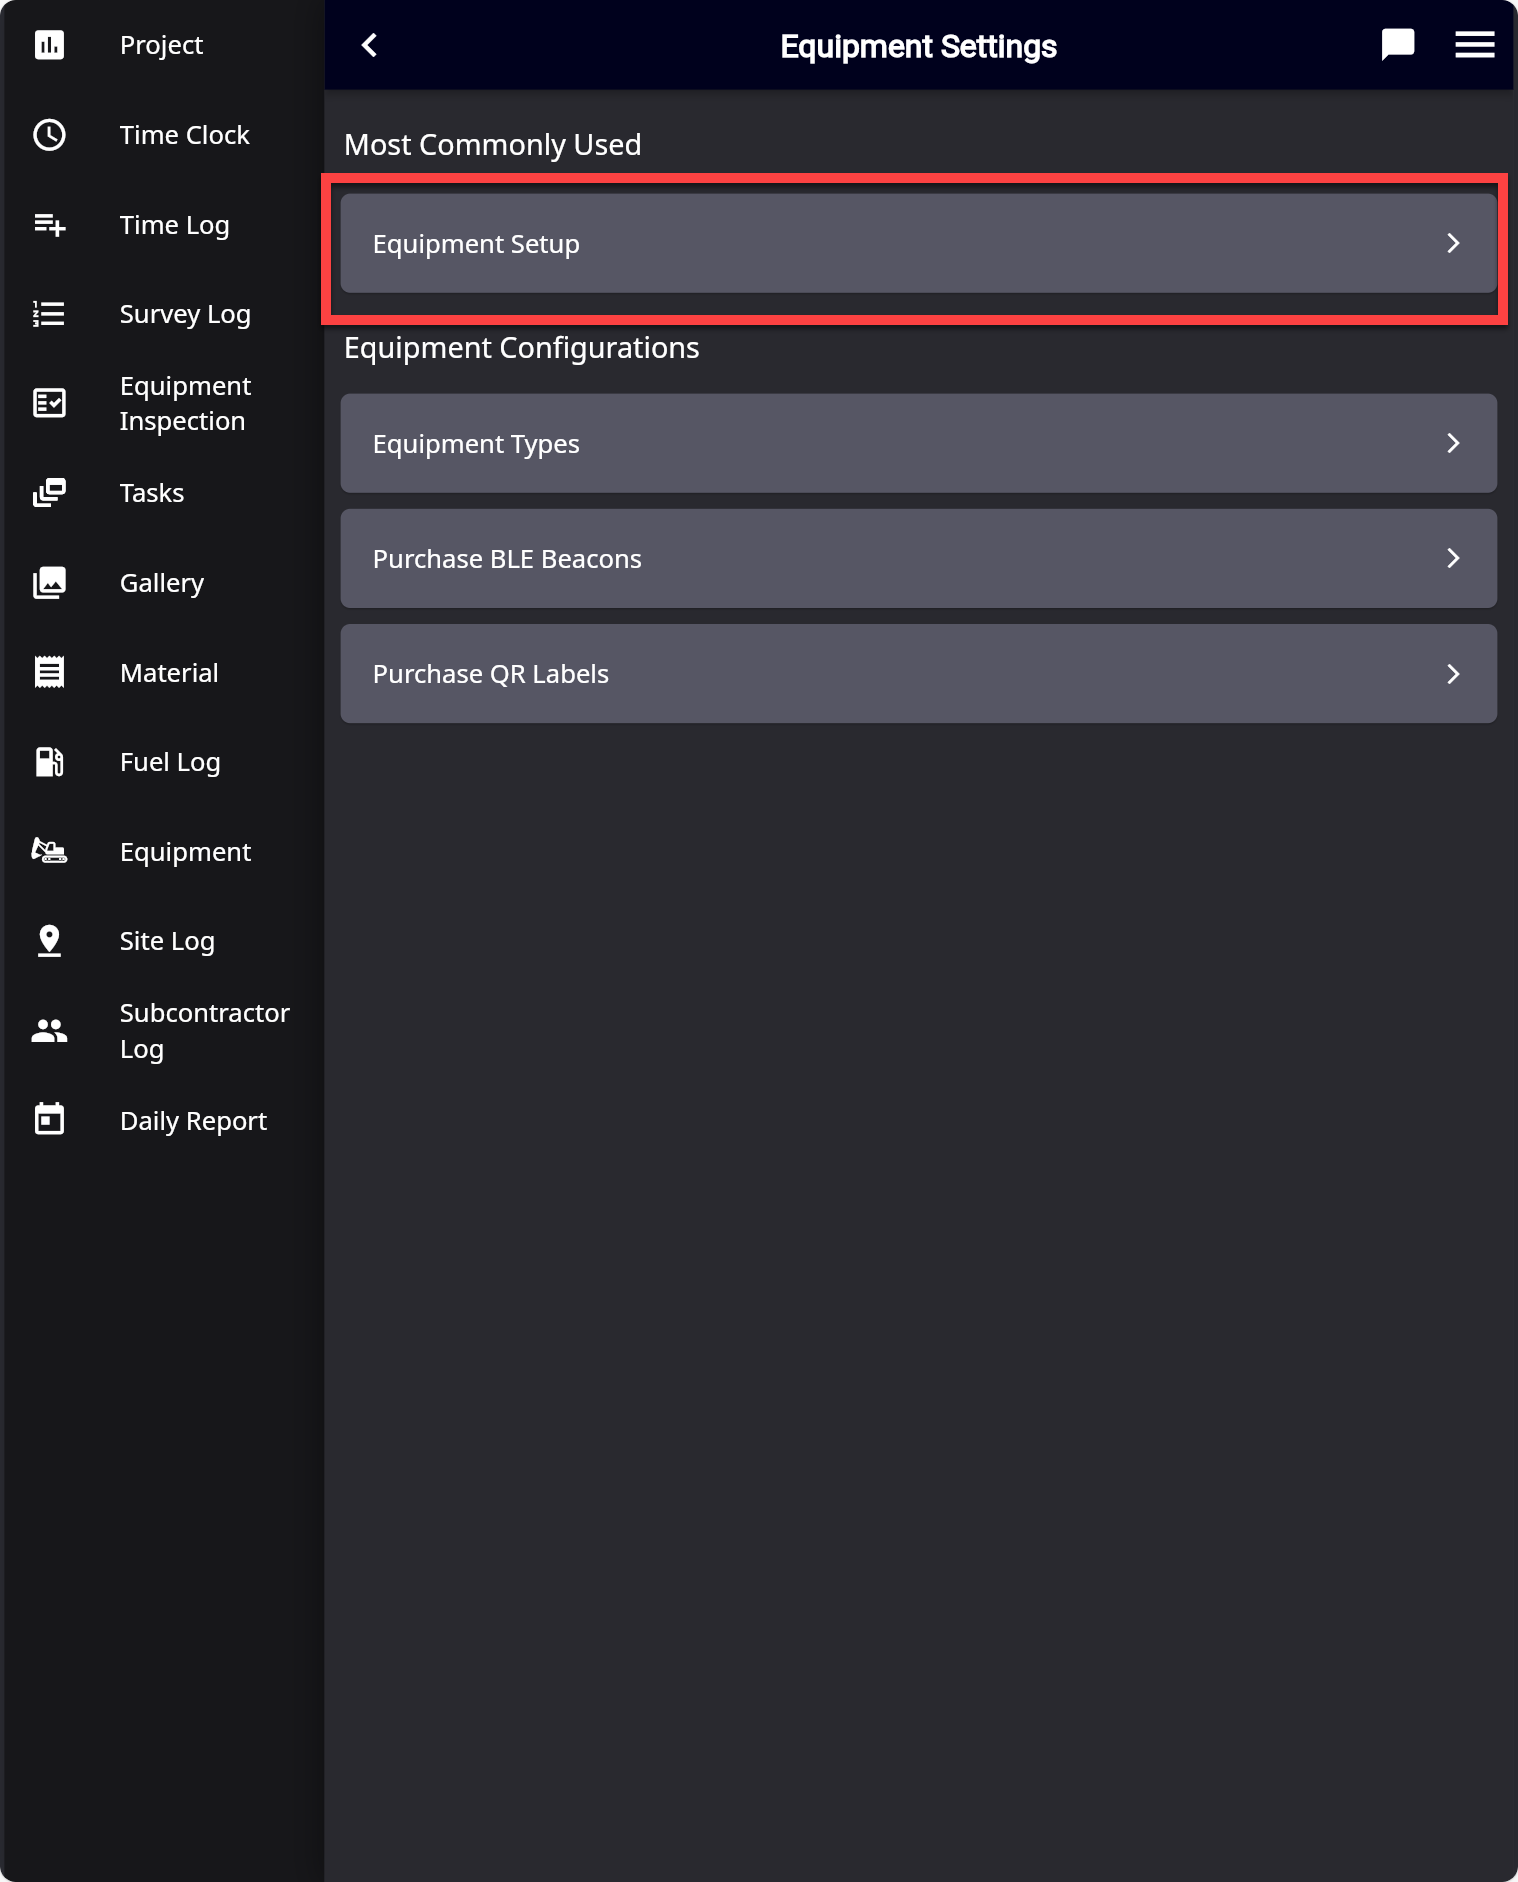The width and height of the screenshot is (1518, 1882).
Task: Click the Site Log map pin icon
Action: coord(49,941)
